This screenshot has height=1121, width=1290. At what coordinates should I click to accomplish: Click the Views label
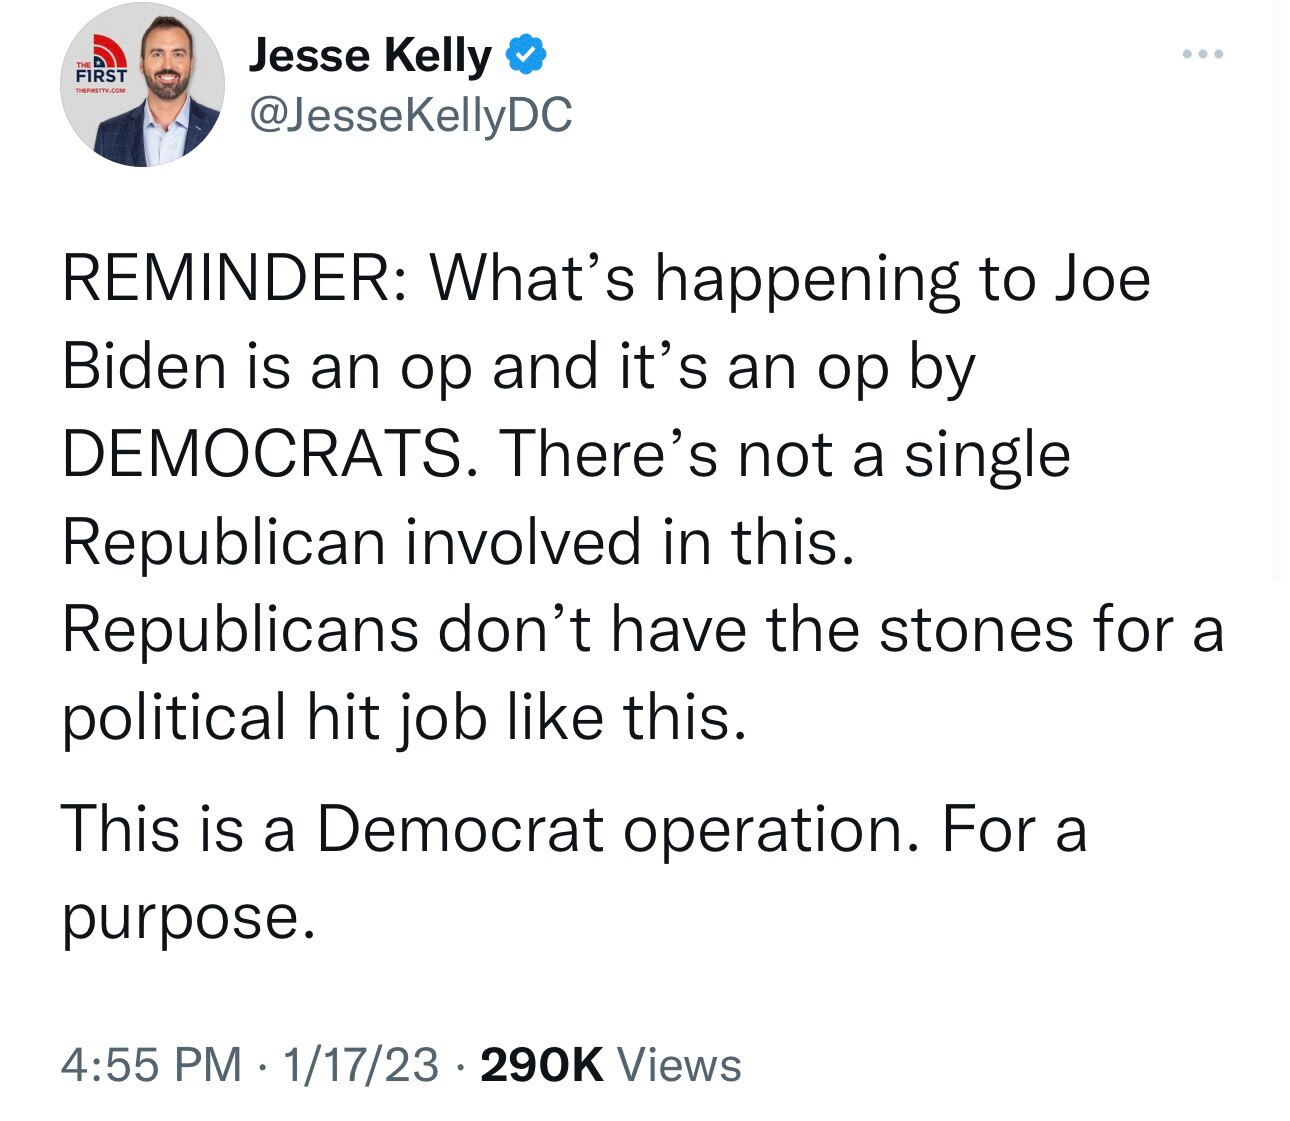[679, 1064]
